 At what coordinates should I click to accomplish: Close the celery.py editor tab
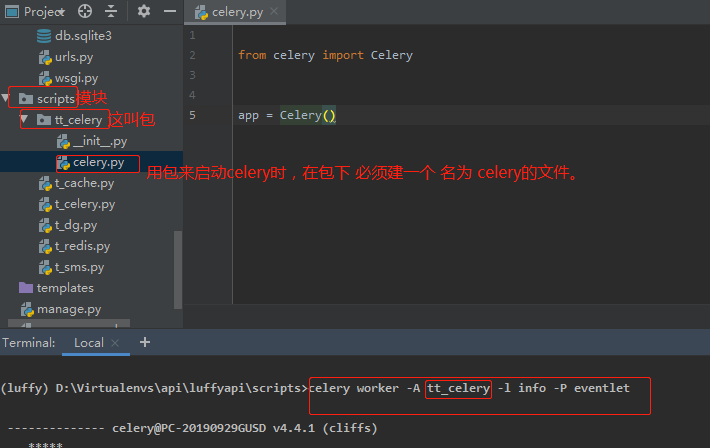click(x=273, y=11)
